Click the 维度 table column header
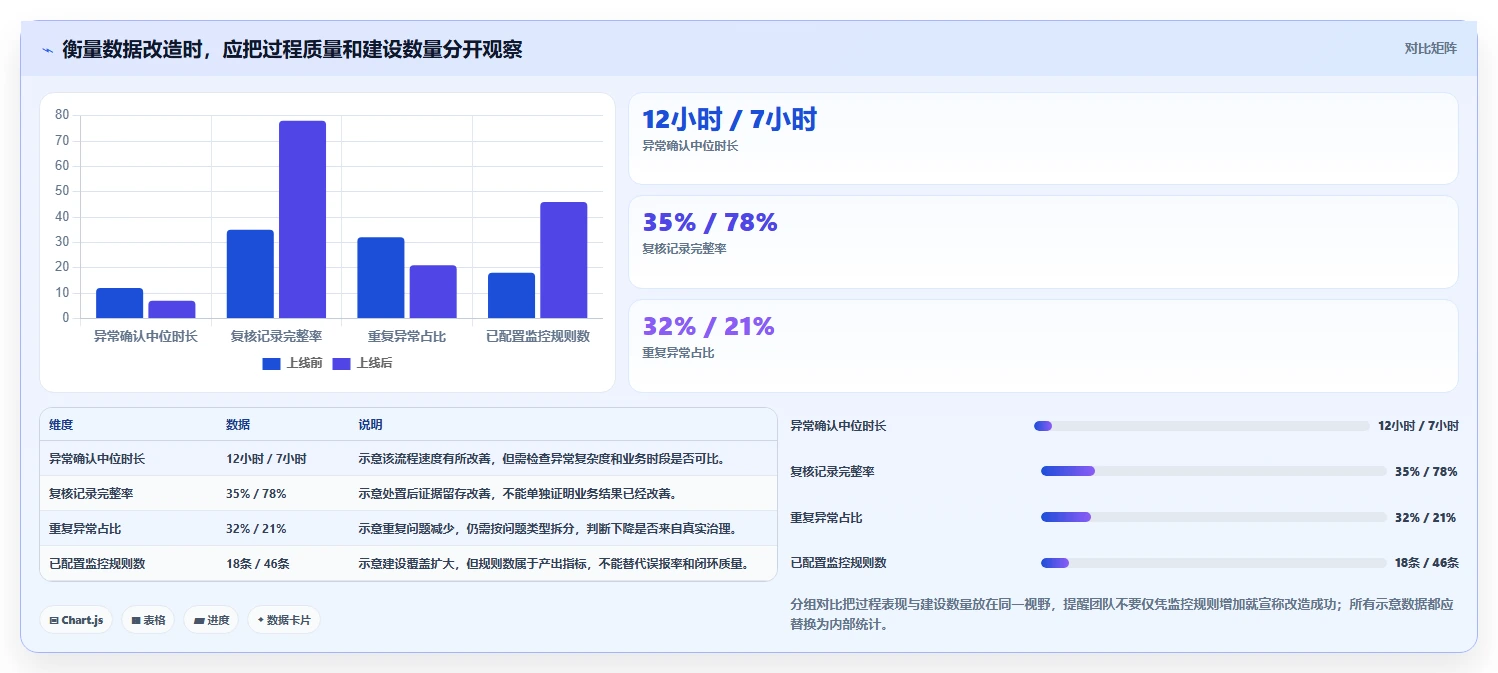The height and width of the screenshot is (673, 1498). [x=61, y=425]
